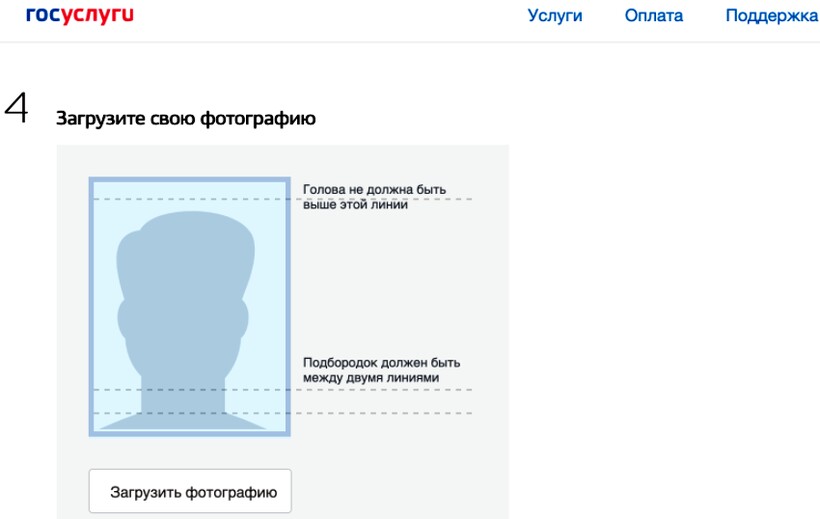Click the heading Загрузите свою фотографию
820x519 pixels.
[186, 120]
